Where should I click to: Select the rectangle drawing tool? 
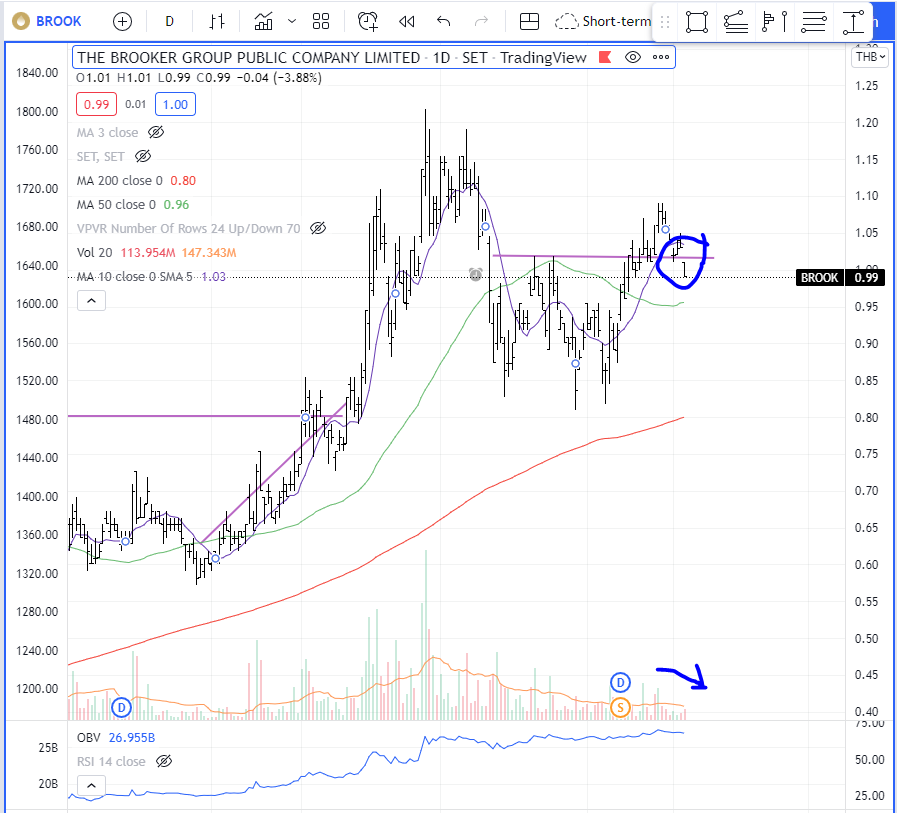[697, 22]
